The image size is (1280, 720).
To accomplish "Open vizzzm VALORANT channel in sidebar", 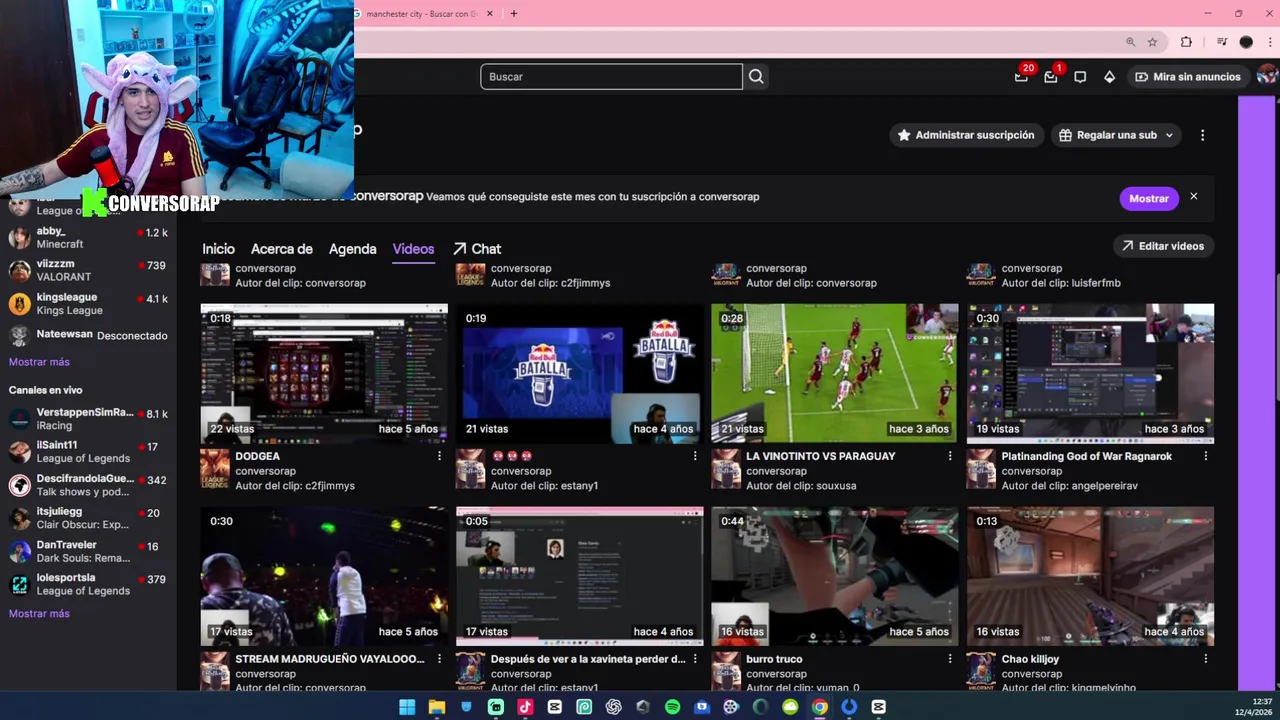I will pos(88,271).
